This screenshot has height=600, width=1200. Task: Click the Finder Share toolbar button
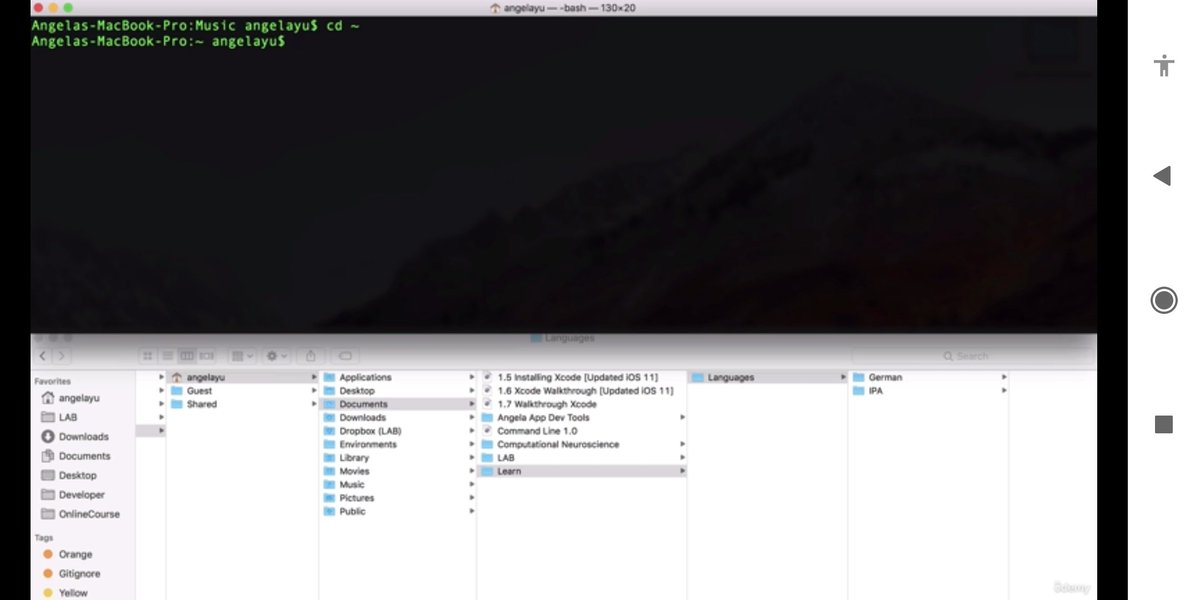click(311, 356)
